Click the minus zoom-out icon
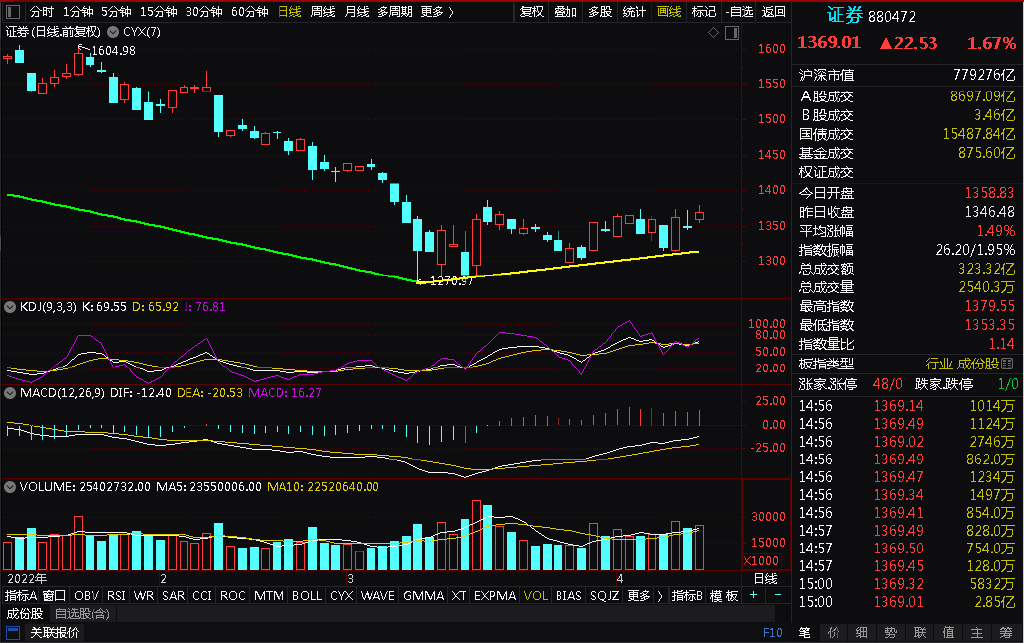The image size is (1024, 643). (778, 595)
